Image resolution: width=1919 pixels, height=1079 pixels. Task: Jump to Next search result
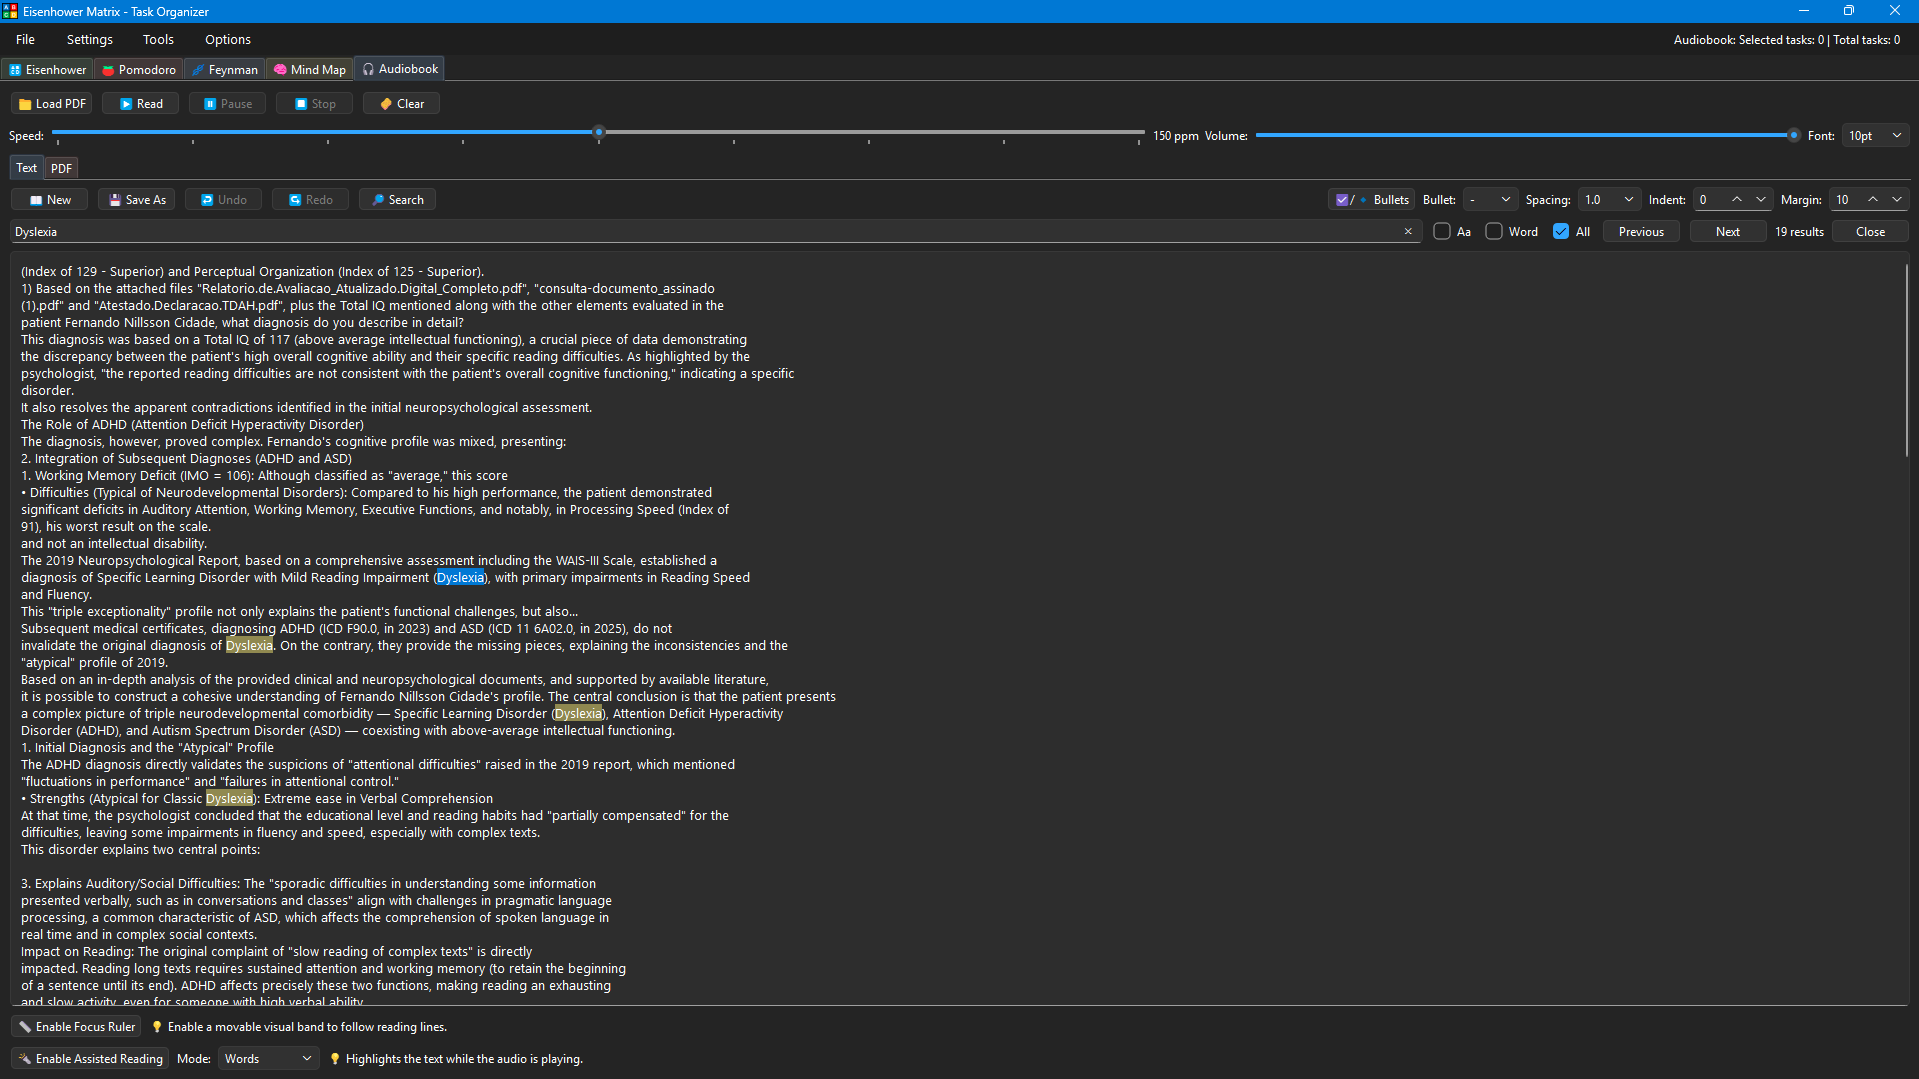(x=1728, y=232)
